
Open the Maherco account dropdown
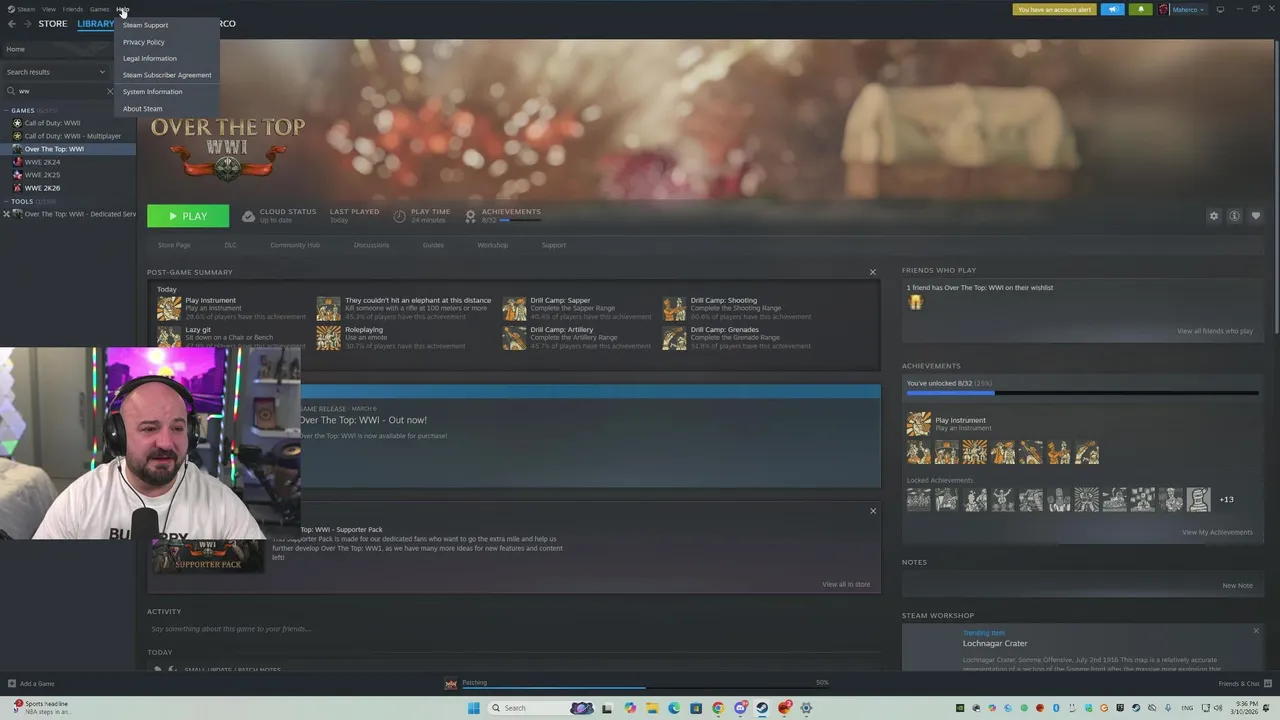tap(1188, 9)
